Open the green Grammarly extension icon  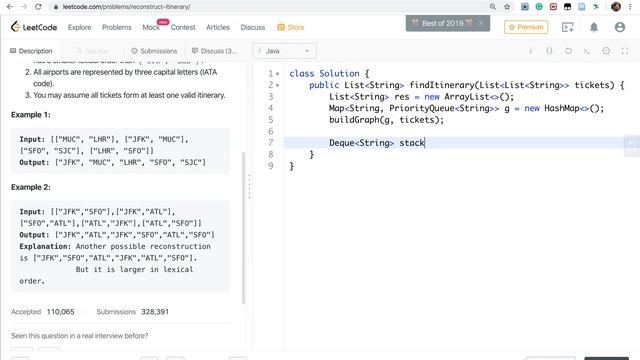[539, 7]
